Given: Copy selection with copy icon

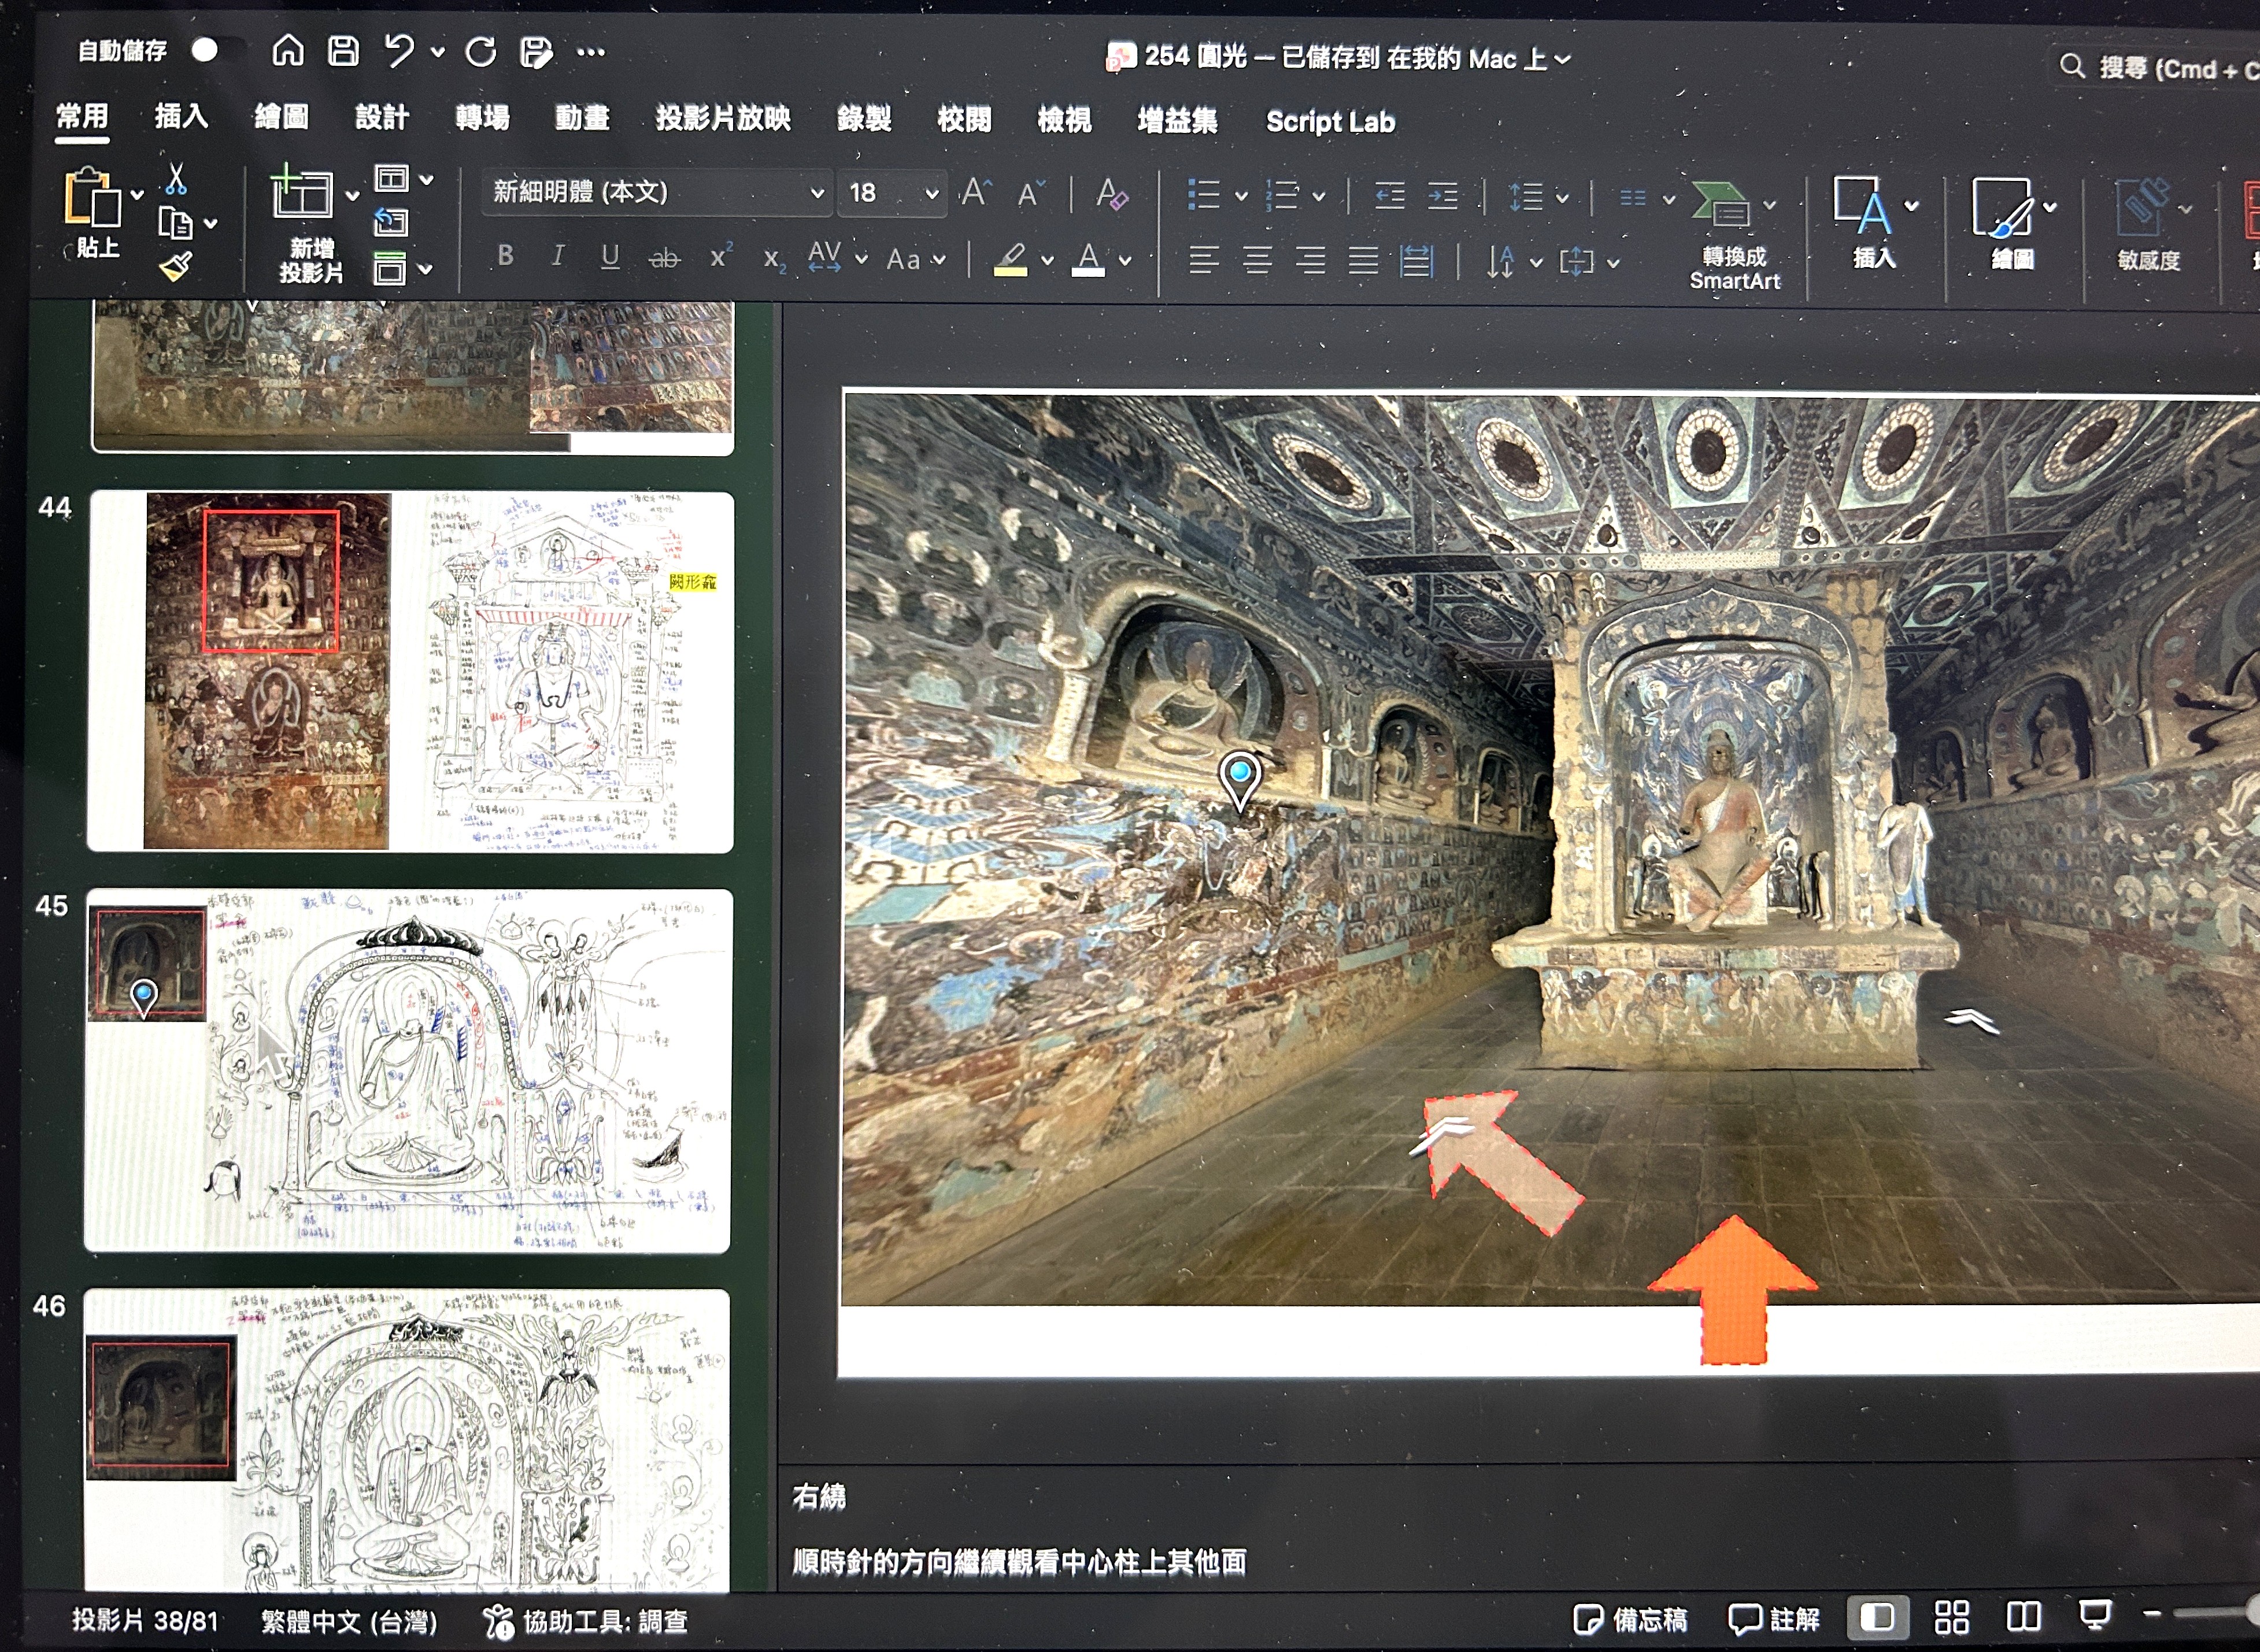Looking at the screenshot, I should (x=175, y=223).
